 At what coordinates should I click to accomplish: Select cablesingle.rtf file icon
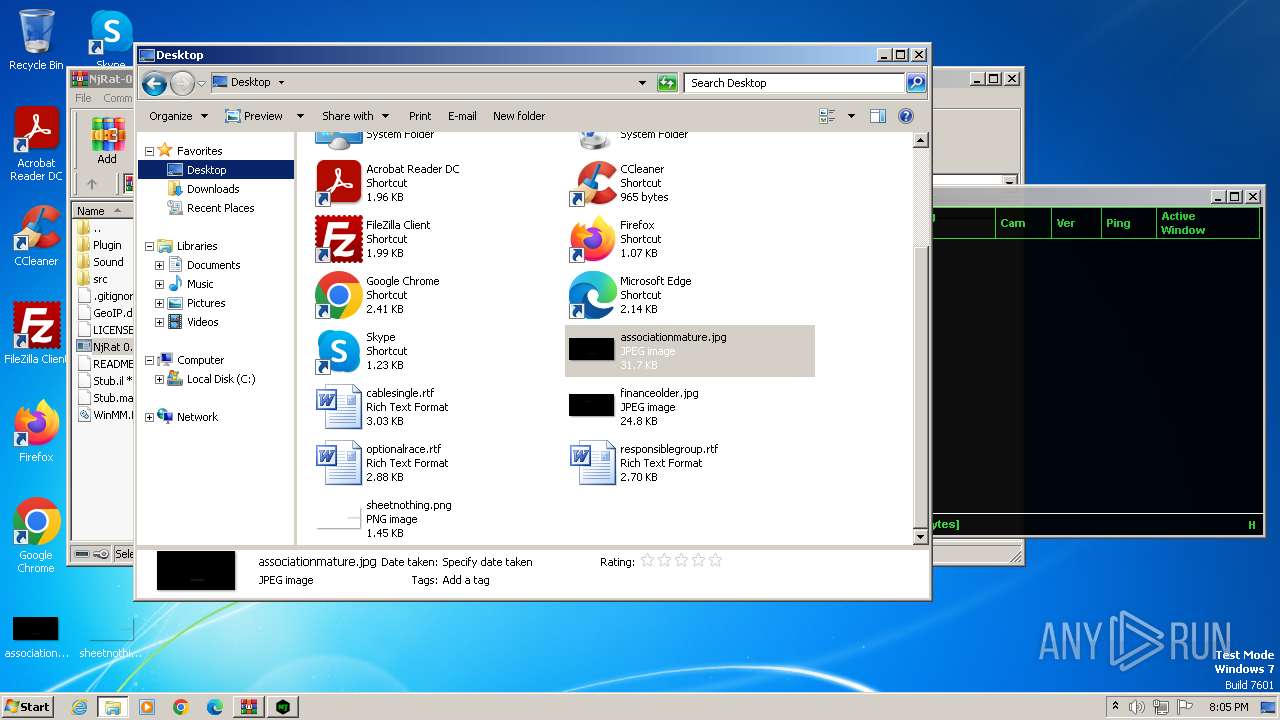point(339,407)
